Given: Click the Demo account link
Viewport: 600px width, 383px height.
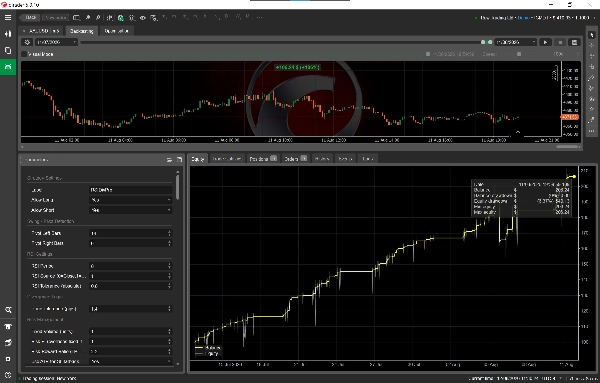Looking at the screenshot, I should pyautogui.click(x=523, y=18).
